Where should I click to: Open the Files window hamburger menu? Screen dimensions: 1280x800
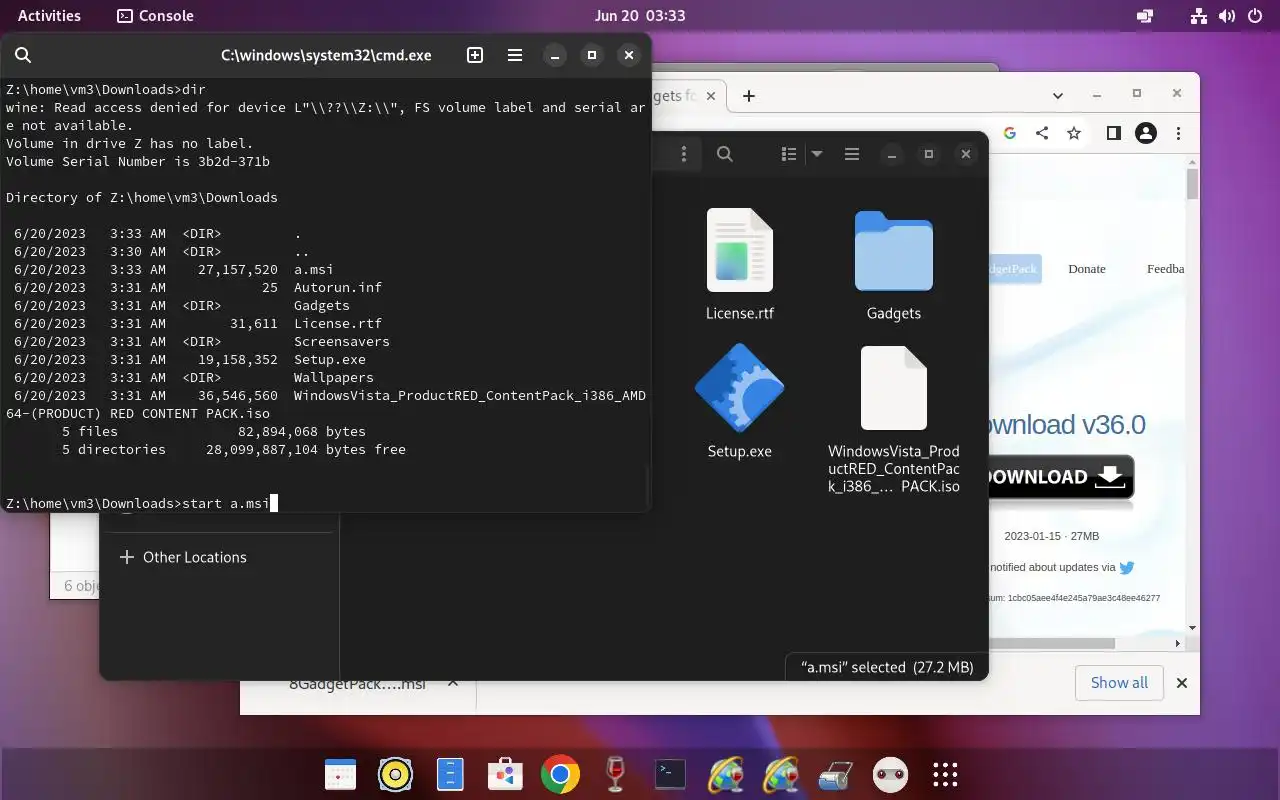tap(852, 154)
